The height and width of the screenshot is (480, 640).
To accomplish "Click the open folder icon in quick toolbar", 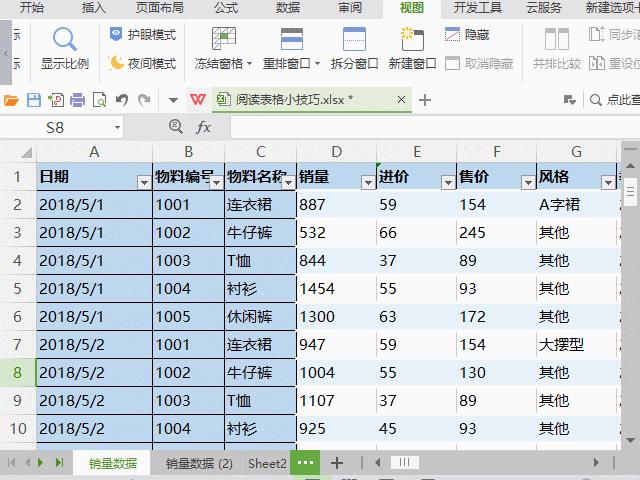I will click(x=11, y=100).
